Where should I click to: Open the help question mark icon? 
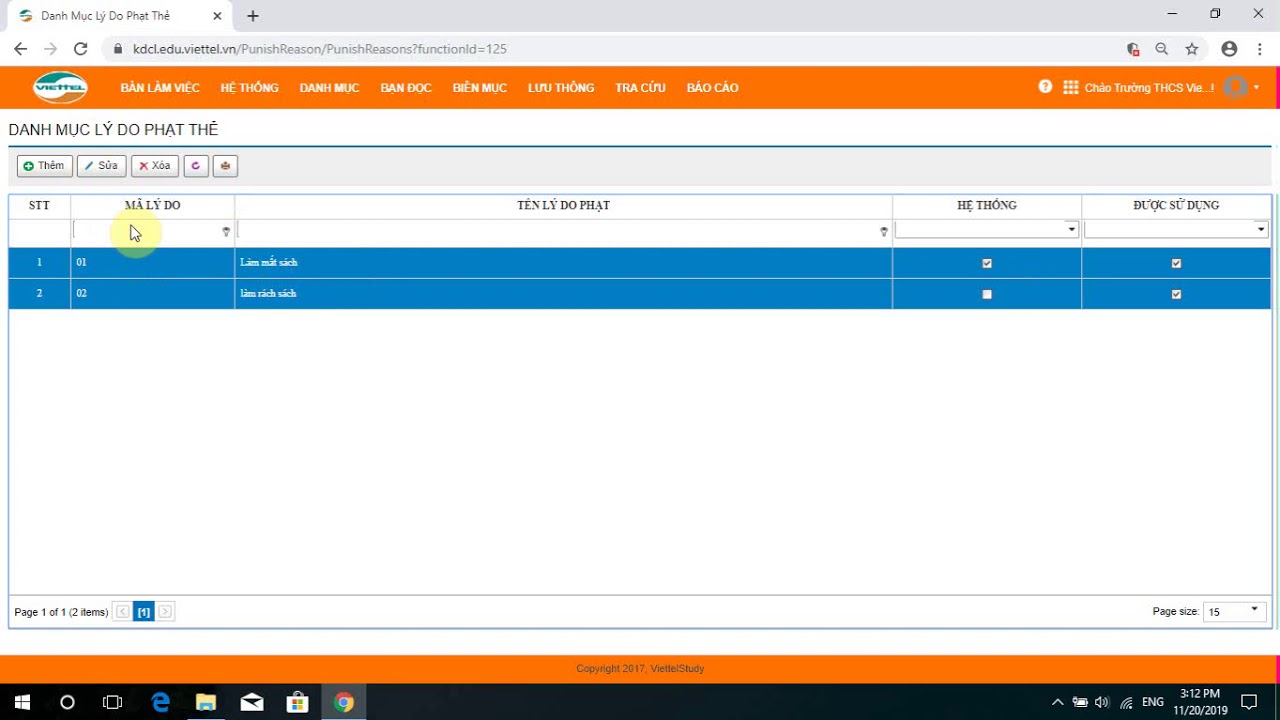(x=1045, y=87)
